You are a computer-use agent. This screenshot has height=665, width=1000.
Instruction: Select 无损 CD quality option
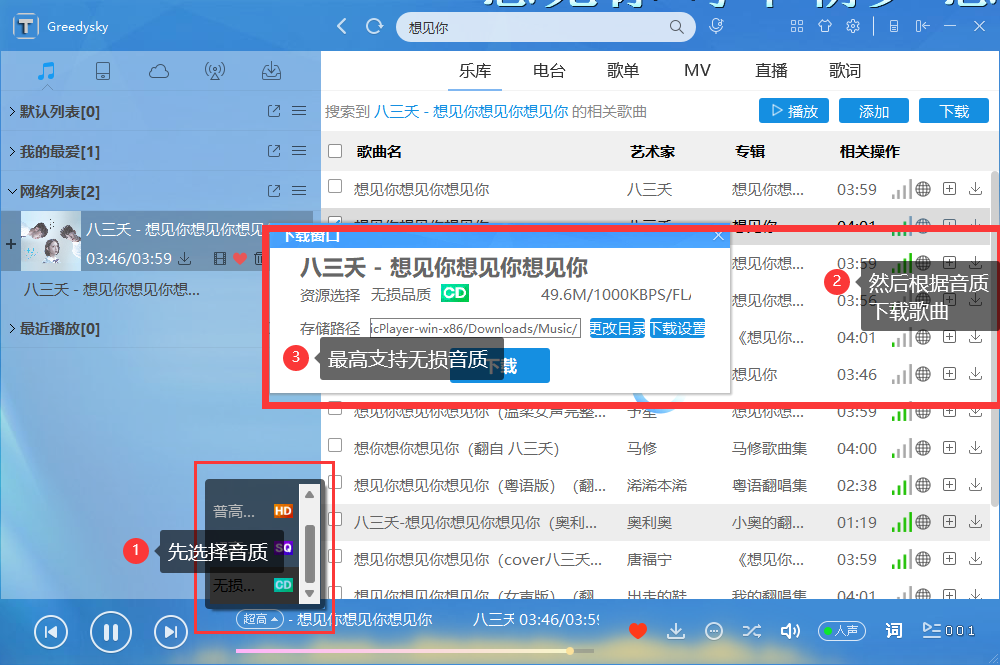(x=253, y=585)
